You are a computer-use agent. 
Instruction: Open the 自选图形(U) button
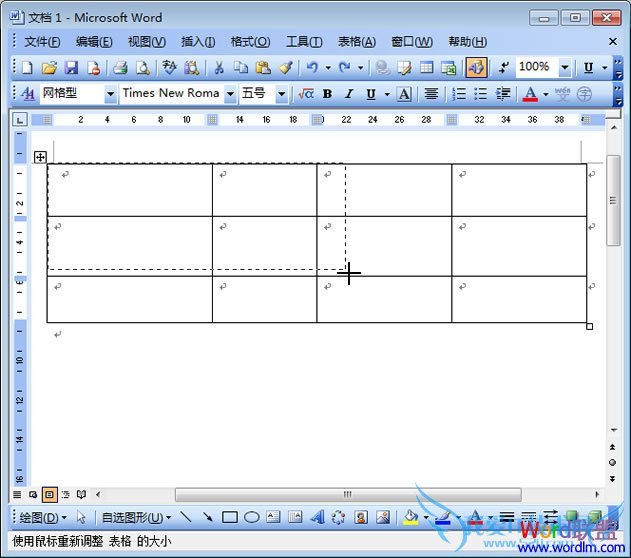[136, 517]
